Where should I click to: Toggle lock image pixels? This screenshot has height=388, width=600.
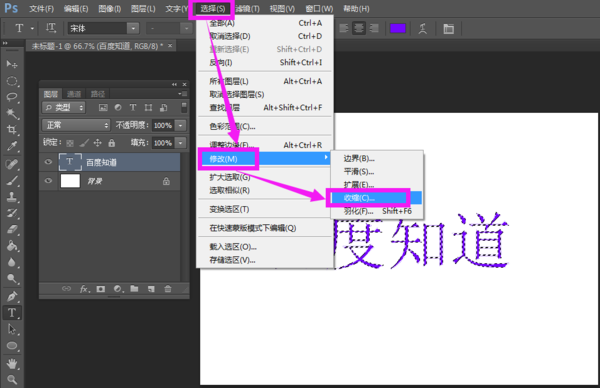coord(84,143)
